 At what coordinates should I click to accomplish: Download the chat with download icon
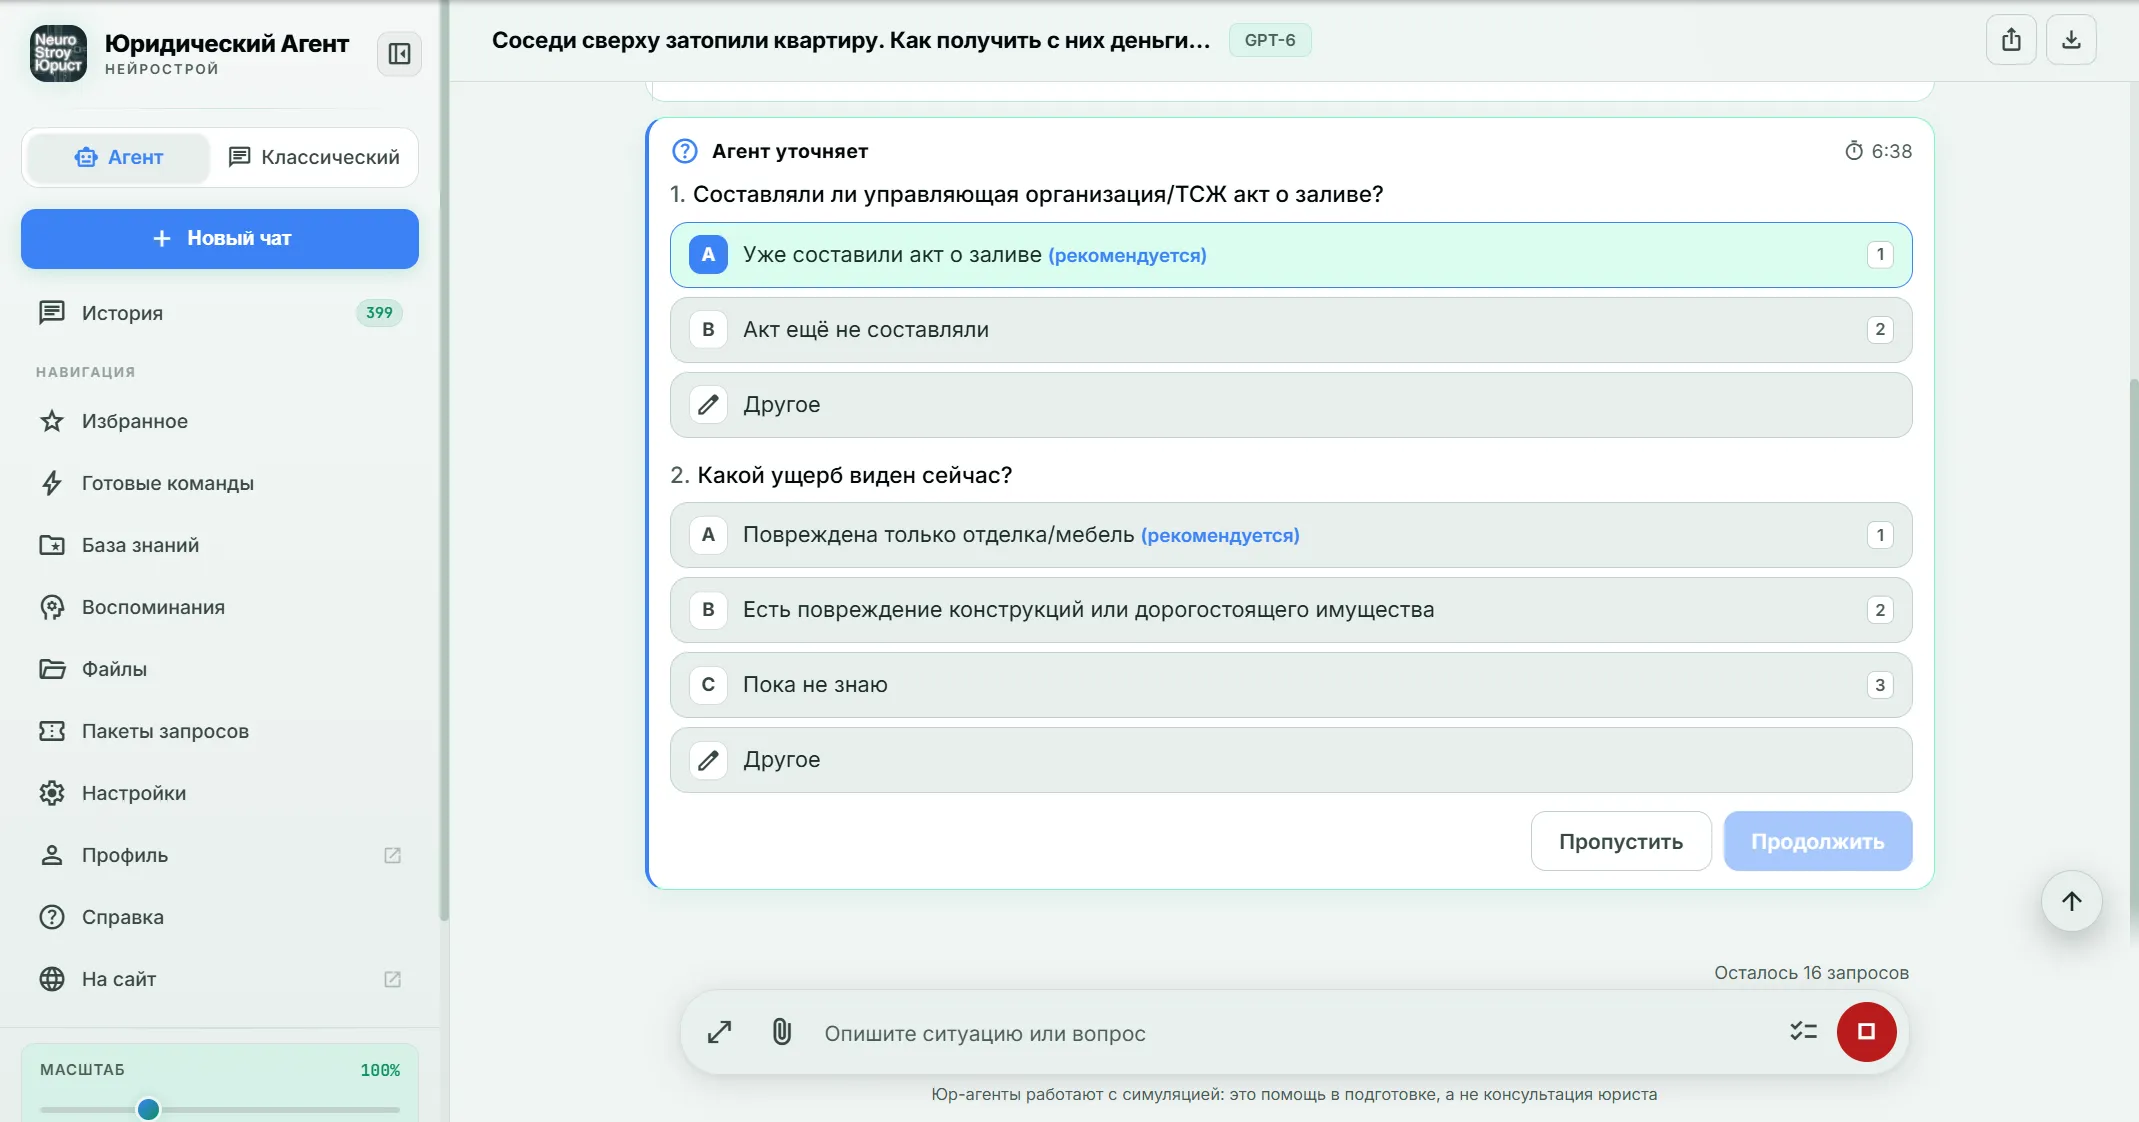(2071, 40)
